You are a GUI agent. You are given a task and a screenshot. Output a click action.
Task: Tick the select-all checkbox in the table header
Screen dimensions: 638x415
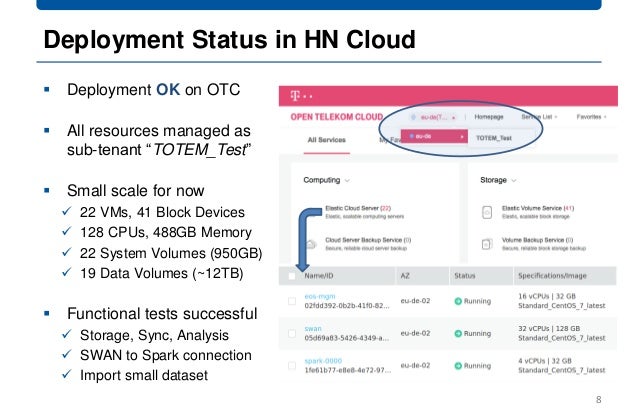point(292,276)
